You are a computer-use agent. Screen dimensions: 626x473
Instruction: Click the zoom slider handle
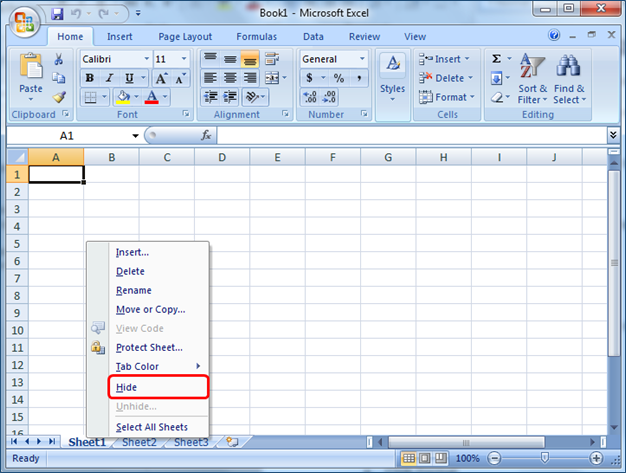tap(545, 458)
